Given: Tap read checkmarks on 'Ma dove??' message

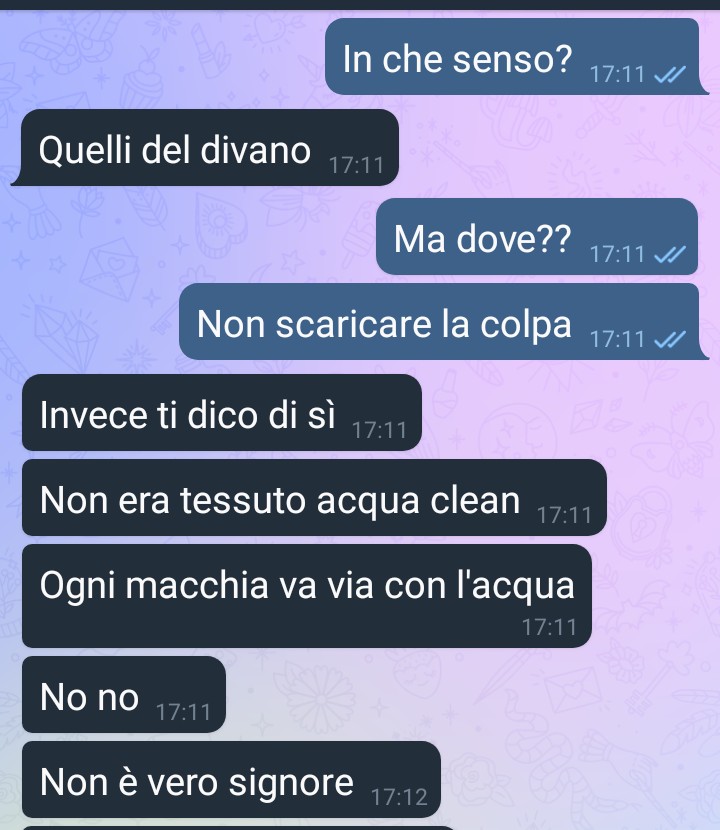Looking at the screenshot, I should tap(670, 255).
